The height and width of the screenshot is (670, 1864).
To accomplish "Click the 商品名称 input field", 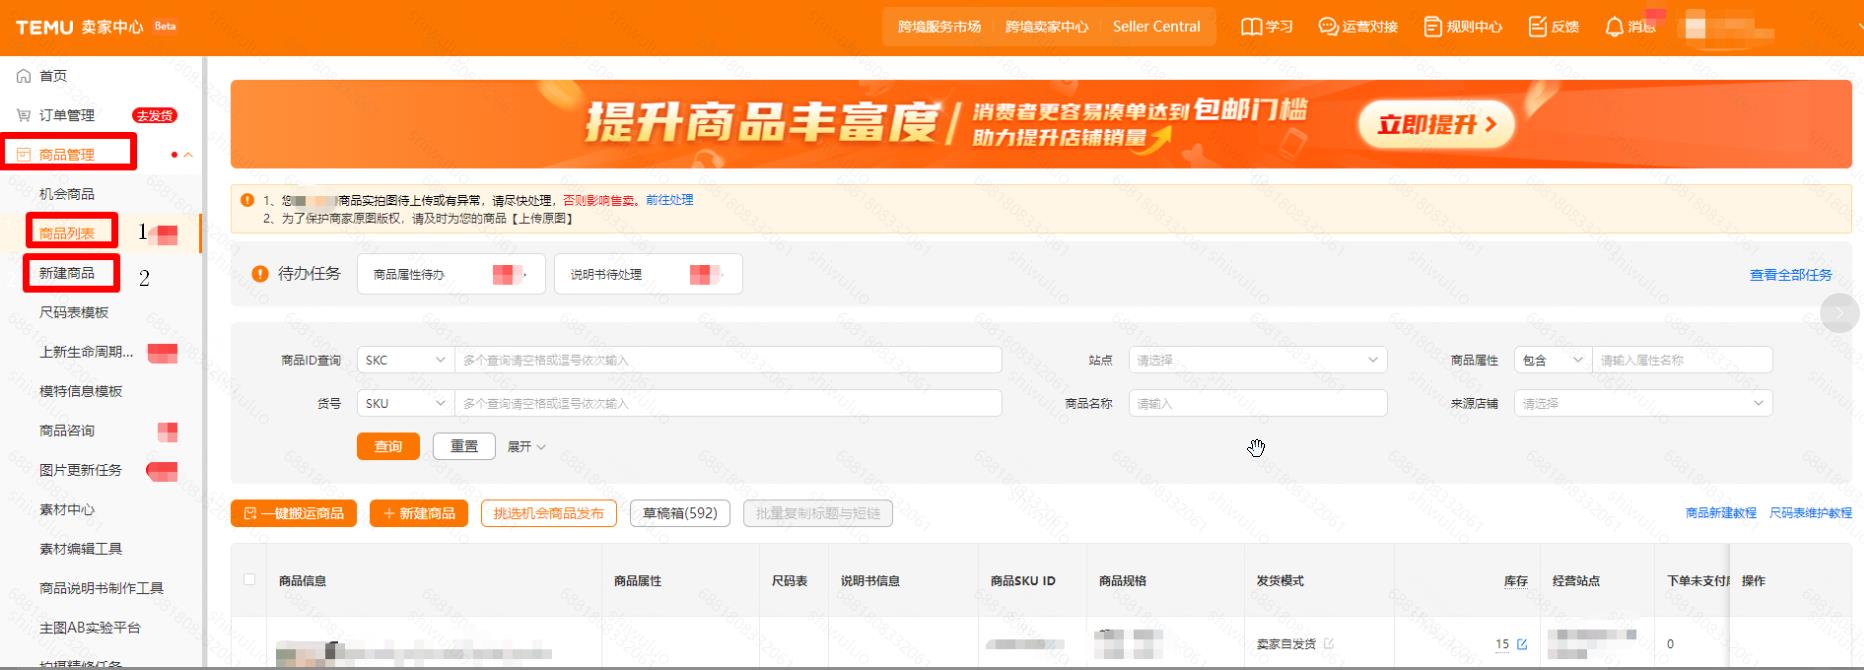I will [1257, 404].
